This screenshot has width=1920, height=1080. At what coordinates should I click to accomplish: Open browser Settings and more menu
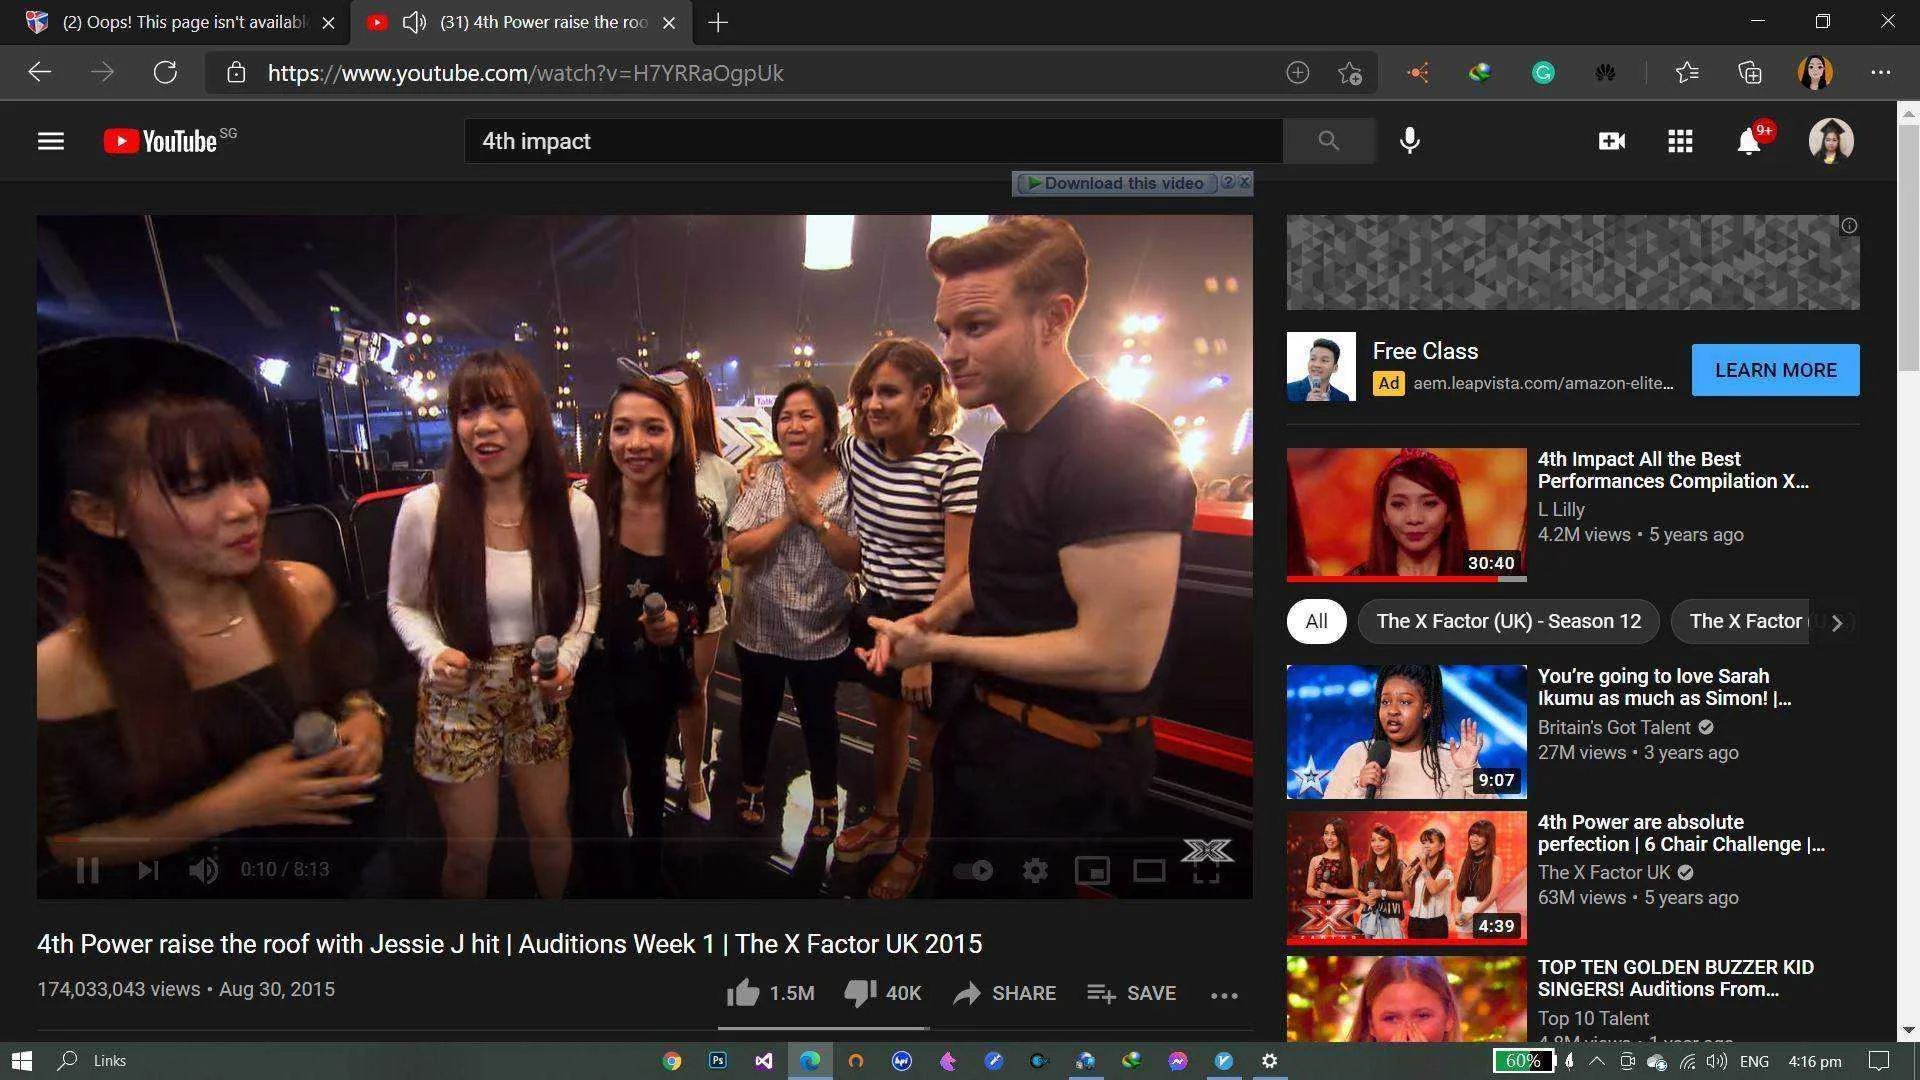click(1880, 72)
